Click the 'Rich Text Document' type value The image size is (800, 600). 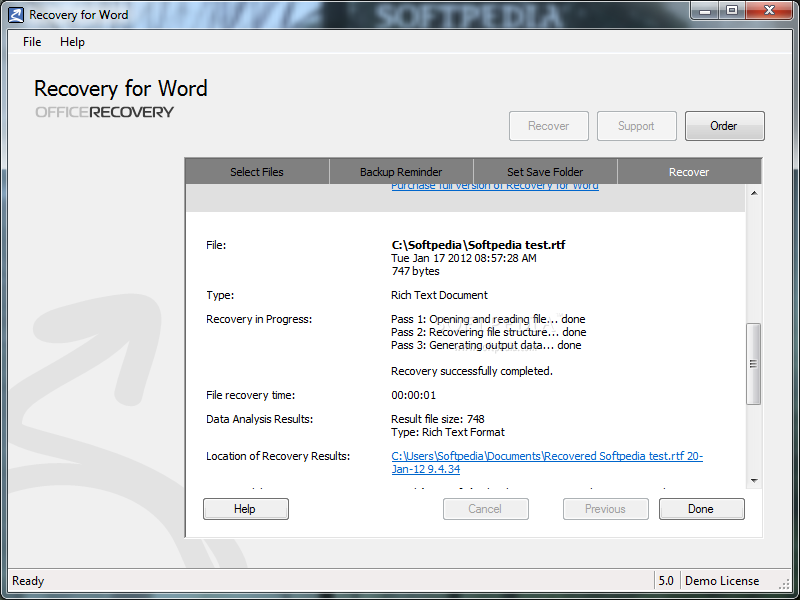[439, 295]
